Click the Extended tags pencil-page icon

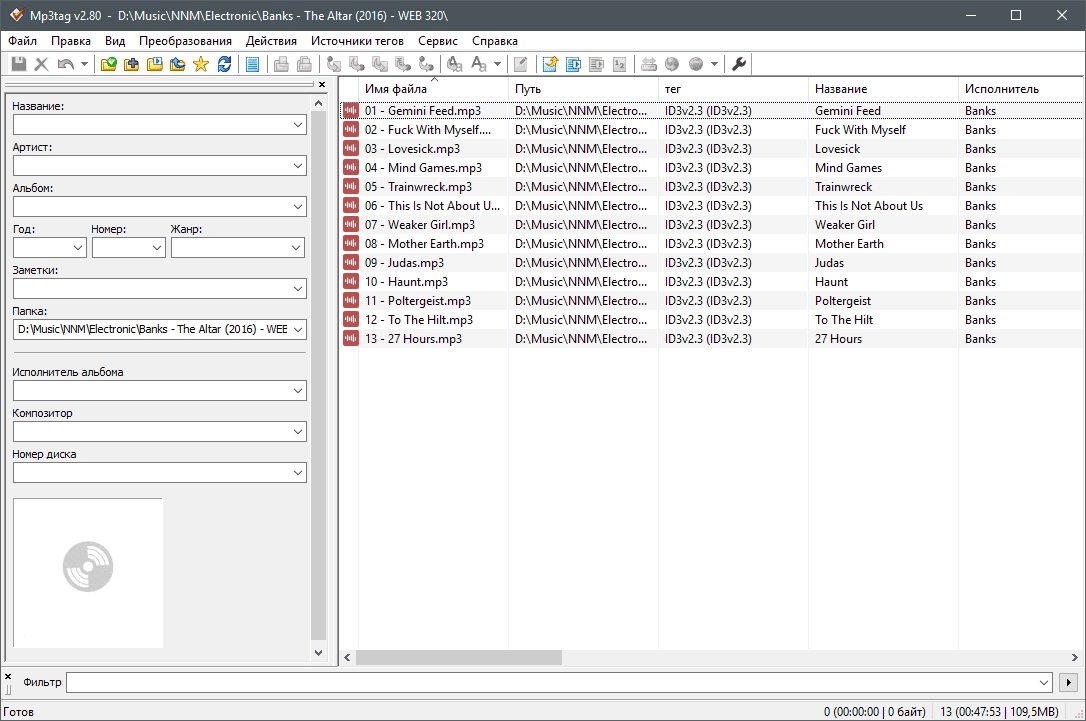click(x=521, y=64)
